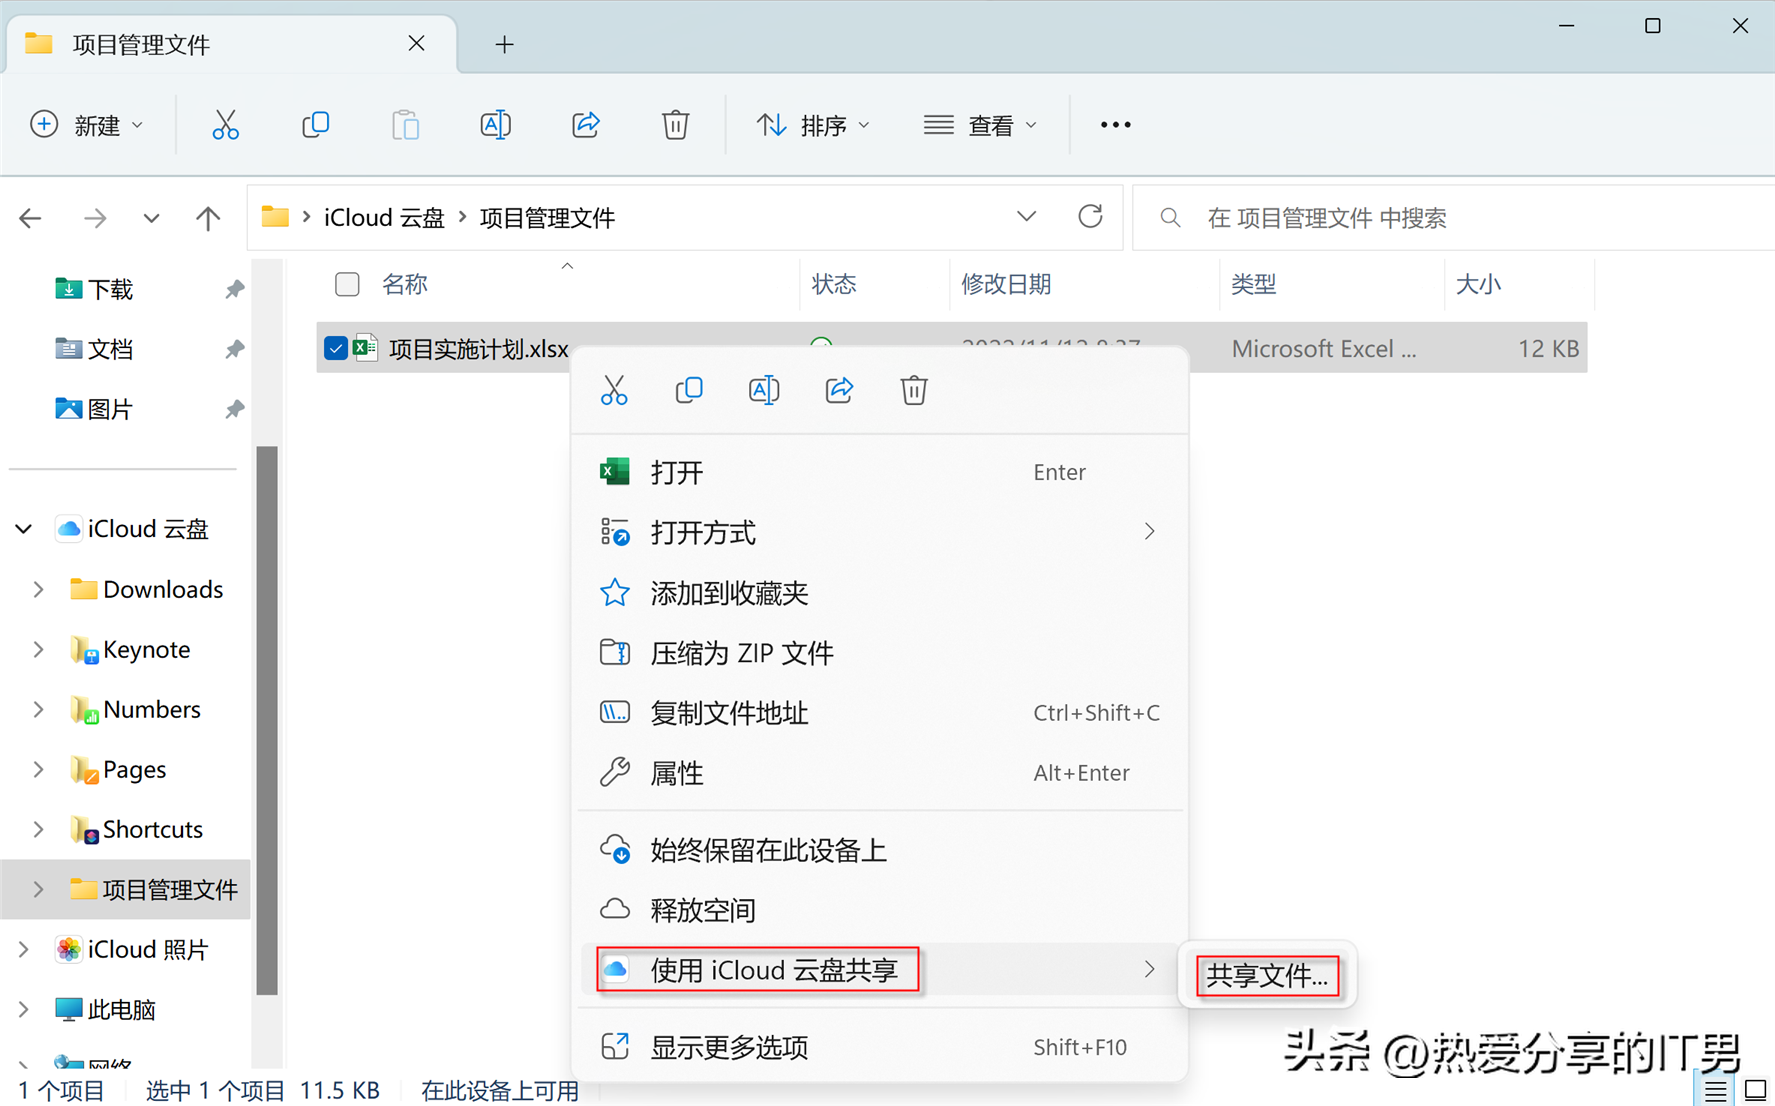Click the Excel file icon of 项目实施计划.xlsx
Image resolution: width=1775 pixels, height=1106 pixels.
[x=365, y=348]
